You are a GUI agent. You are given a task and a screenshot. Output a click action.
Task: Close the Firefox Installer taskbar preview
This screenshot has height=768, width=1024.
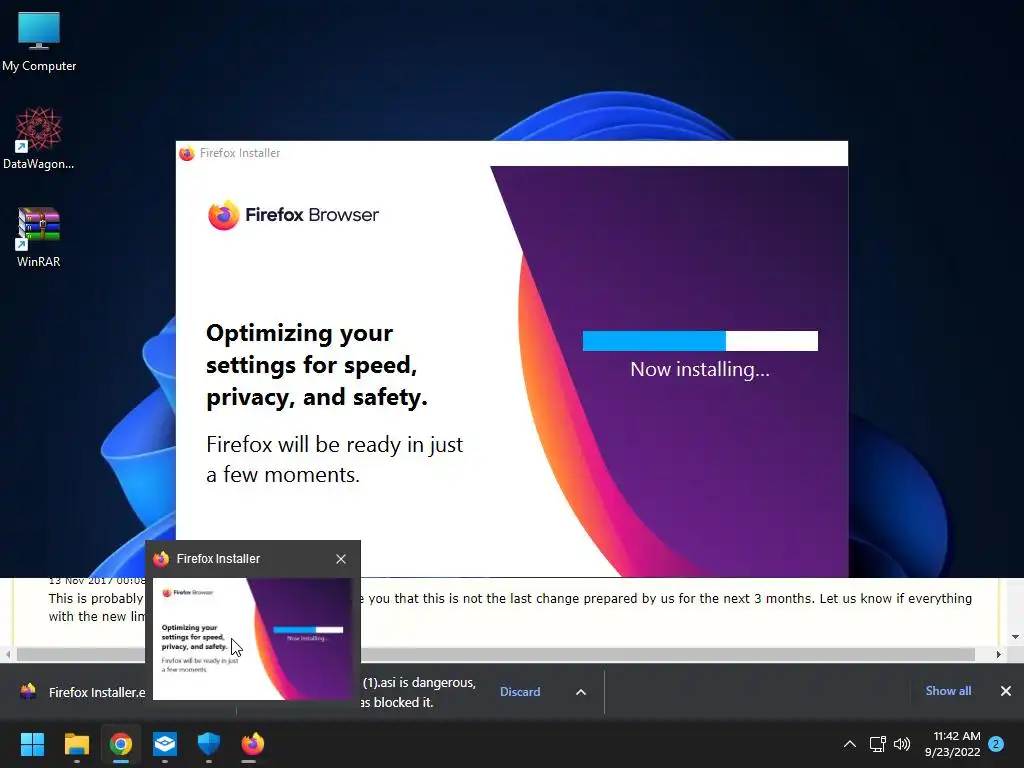[341, 559]
